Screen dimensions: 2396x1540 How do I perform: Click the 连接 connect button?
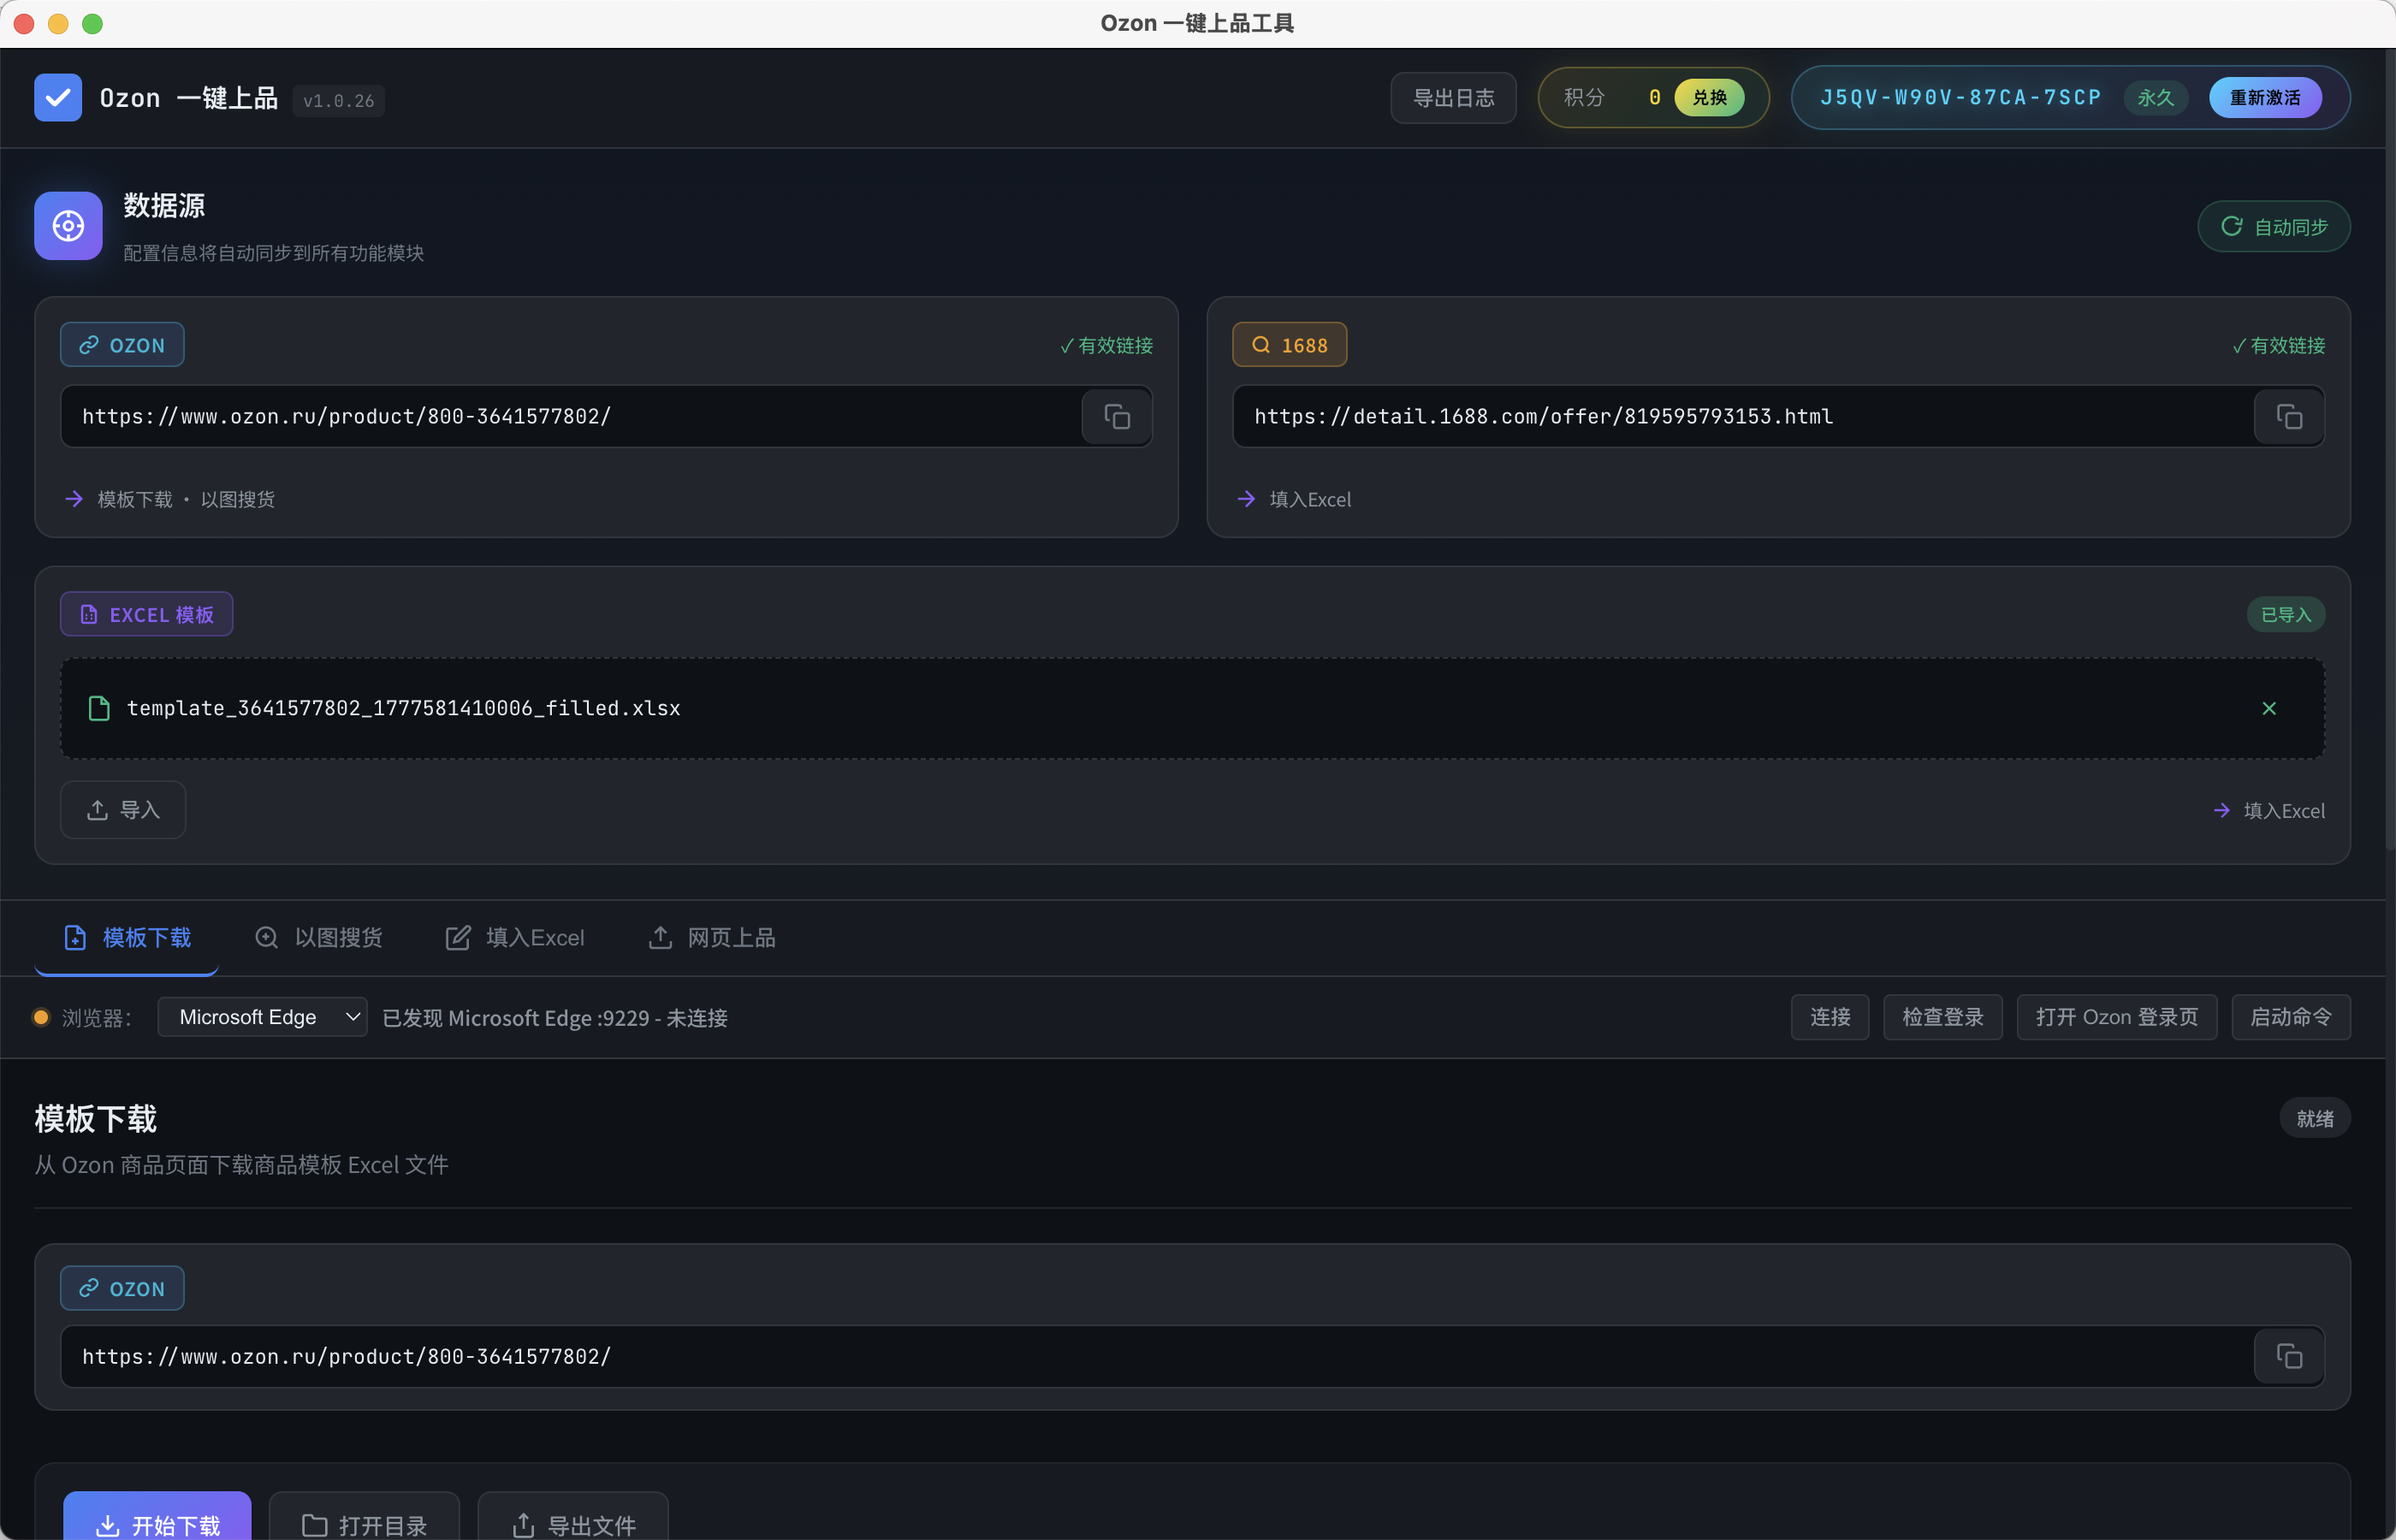click(x=1829, y=1017)
